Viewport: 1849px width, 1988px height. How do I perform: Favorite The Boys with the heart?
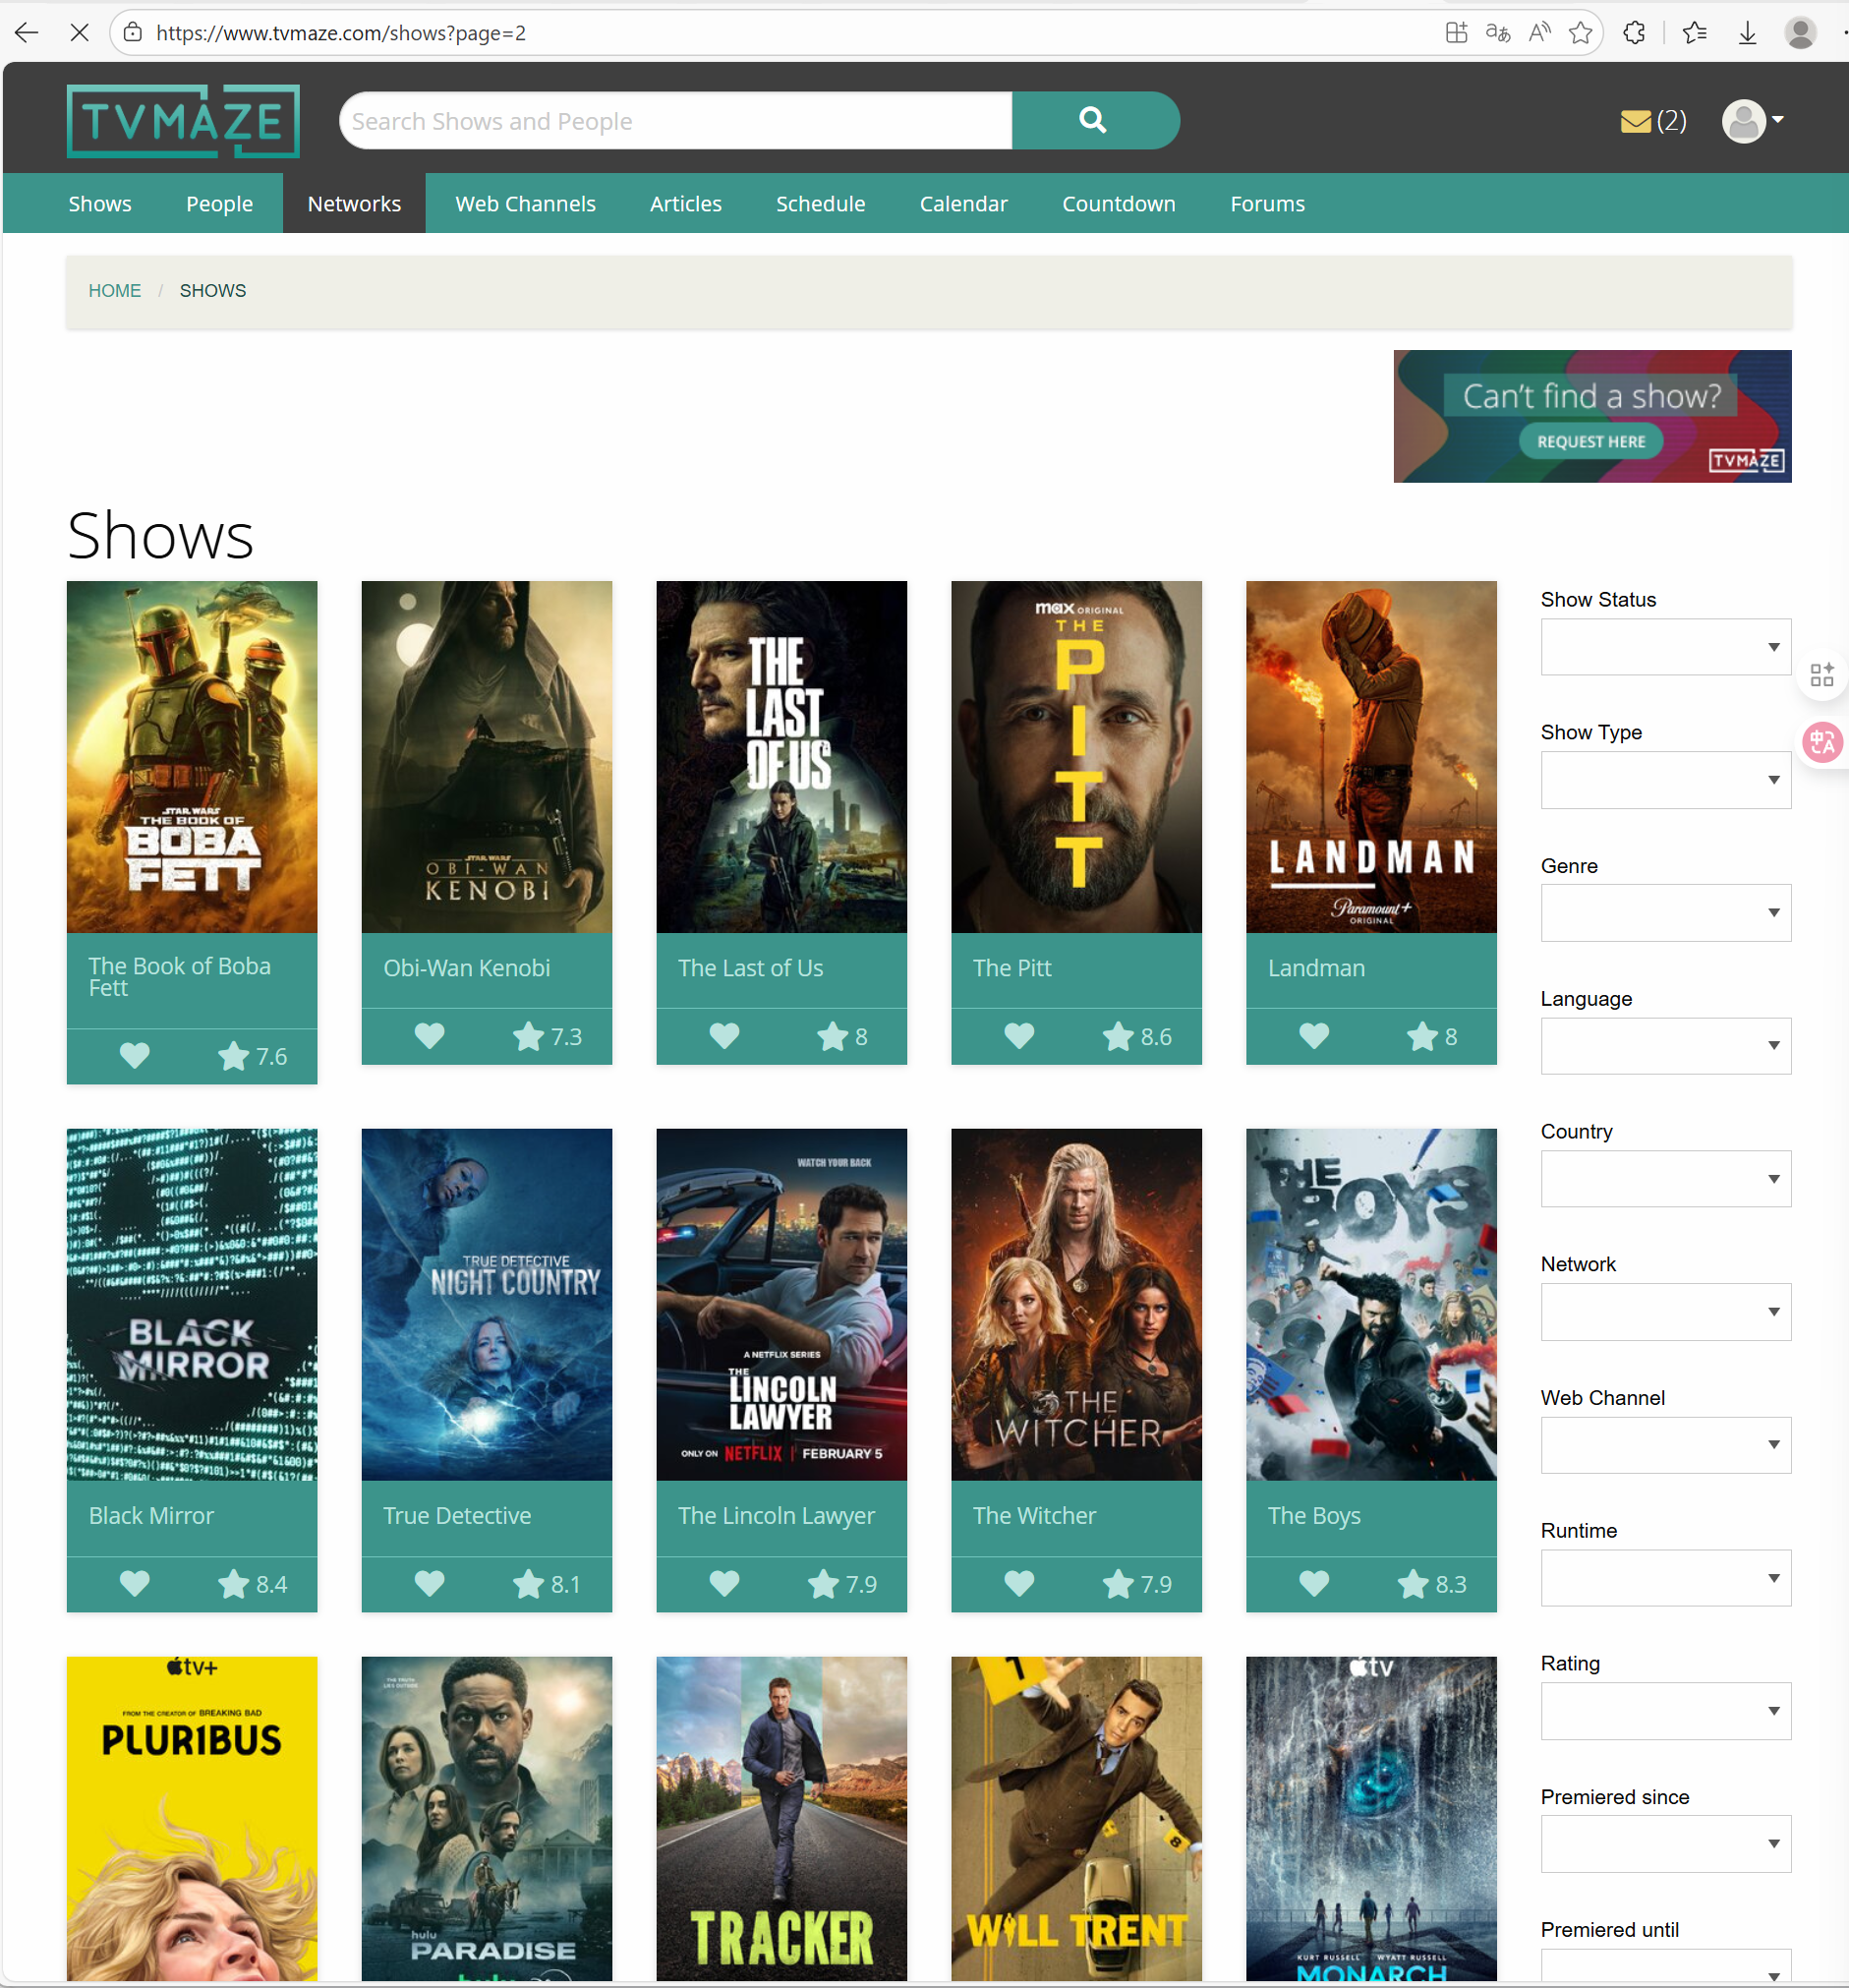(1314, 1583)
